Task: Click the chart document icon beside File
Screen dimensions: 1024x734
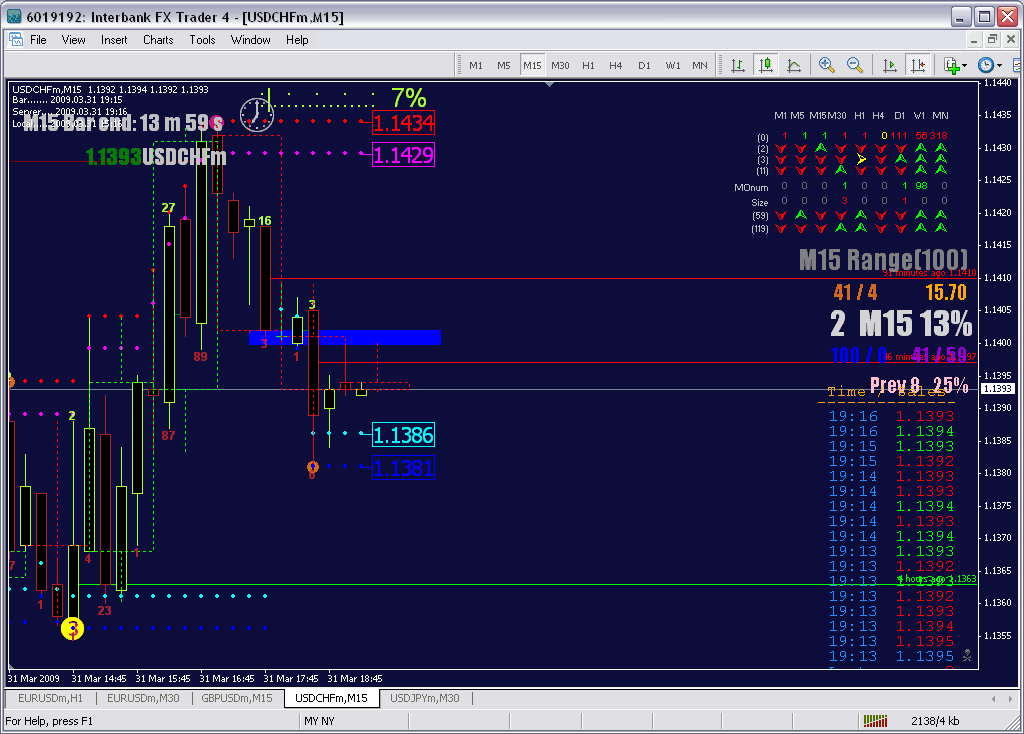Action: point(16,40)
